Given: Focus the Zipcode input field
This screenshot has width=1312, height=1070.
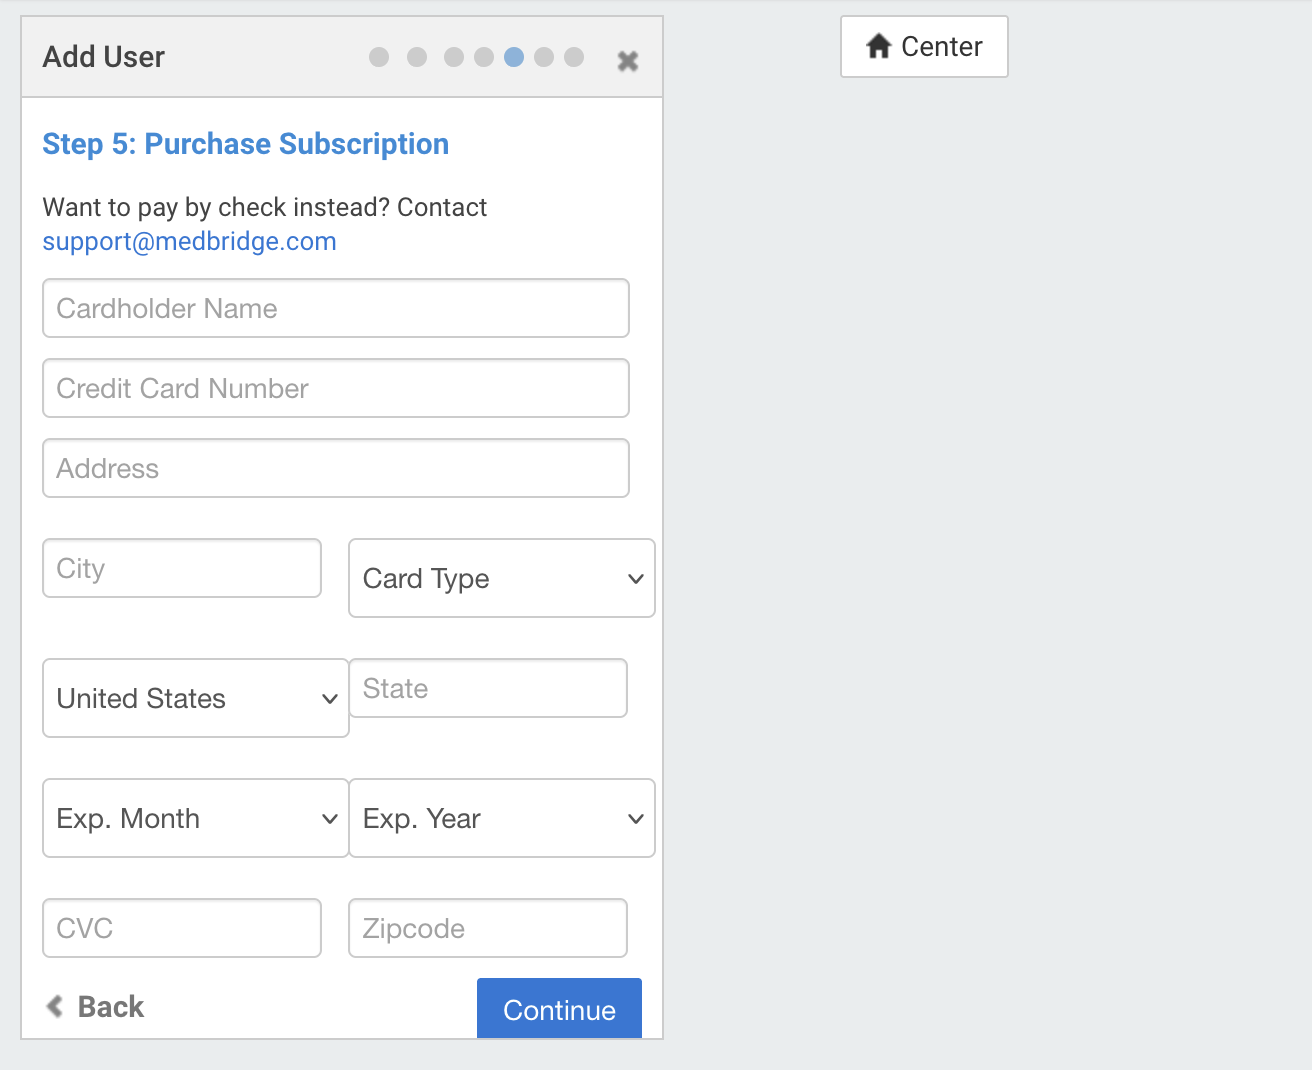Looking at the screenshot, I should [488, 928].
